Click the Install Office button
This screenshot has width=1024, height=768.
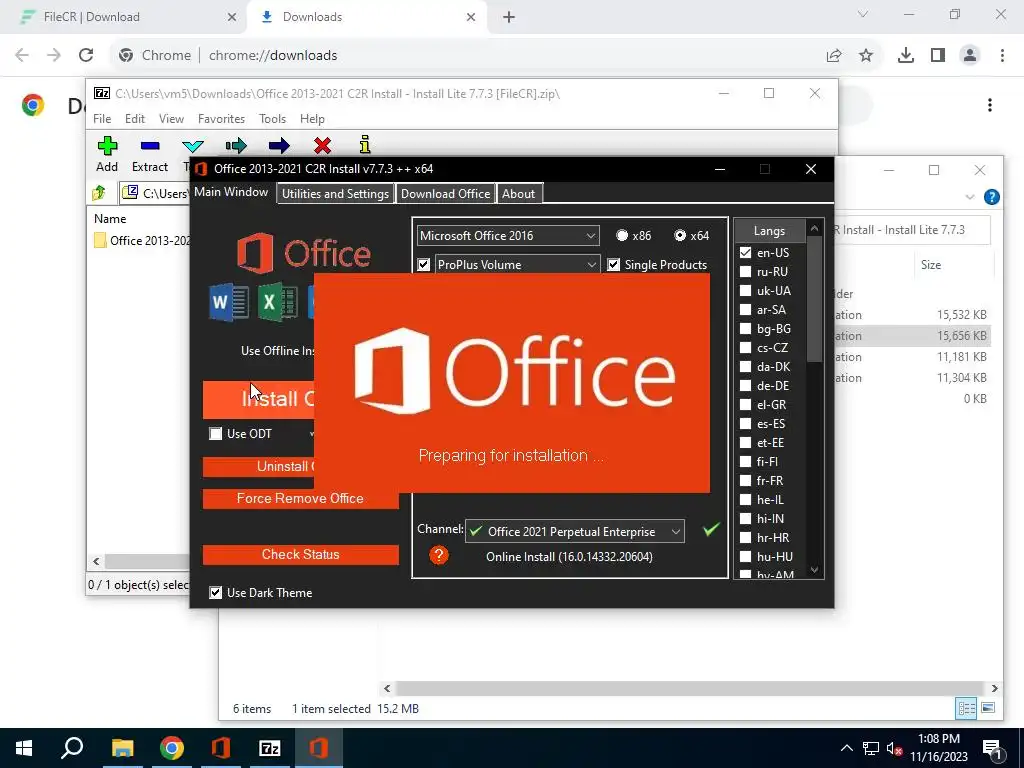(x=259, y=399)
